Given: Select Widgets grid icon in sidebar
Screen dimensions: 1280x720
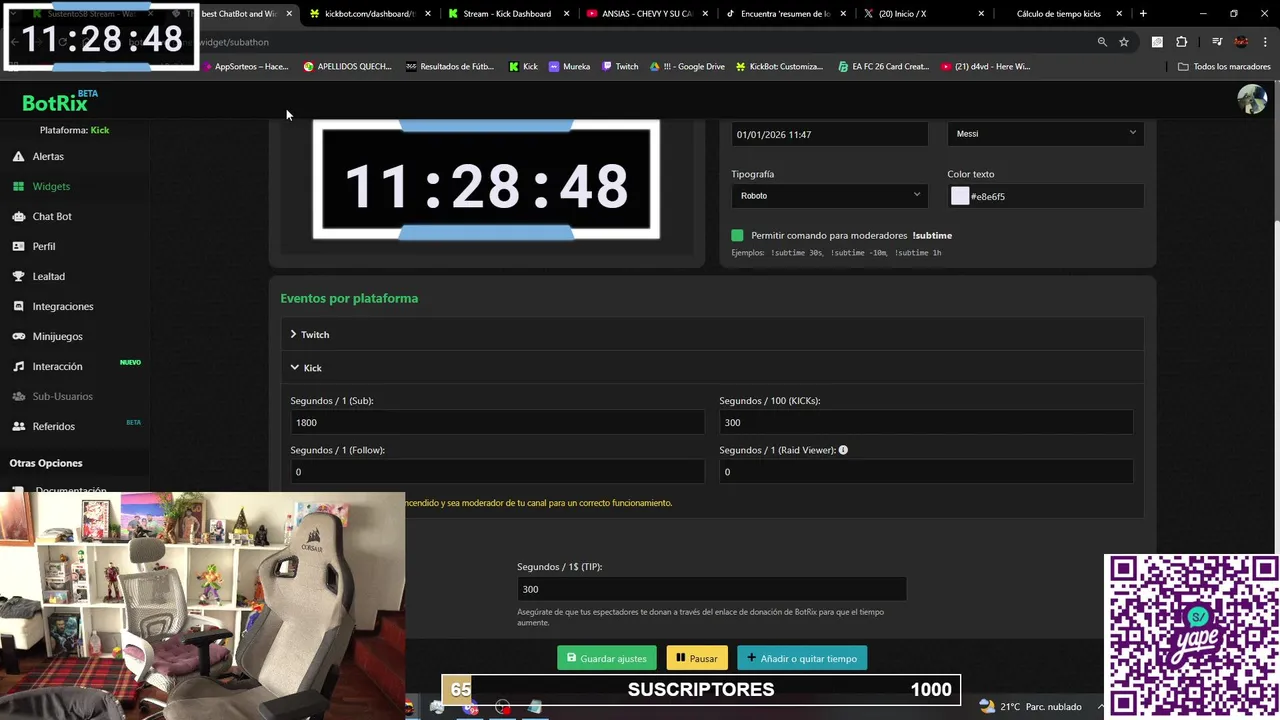Looking at the screenshot, I should 19,186.
